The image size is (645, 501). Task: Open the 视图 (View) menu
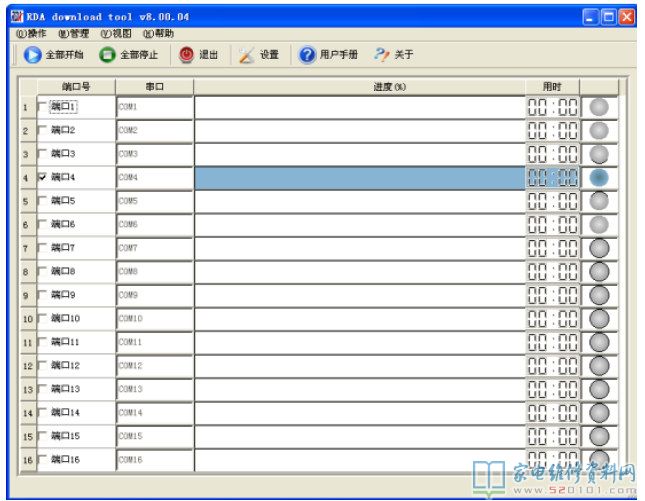tap(115, 34)
